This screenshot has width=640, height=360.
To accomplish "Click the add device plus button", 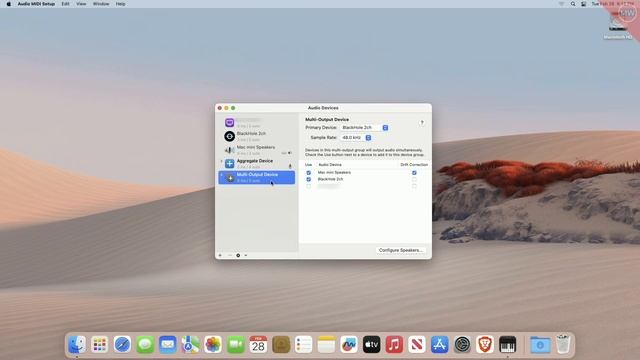I will pyautogui.click(x=220, y=256).
